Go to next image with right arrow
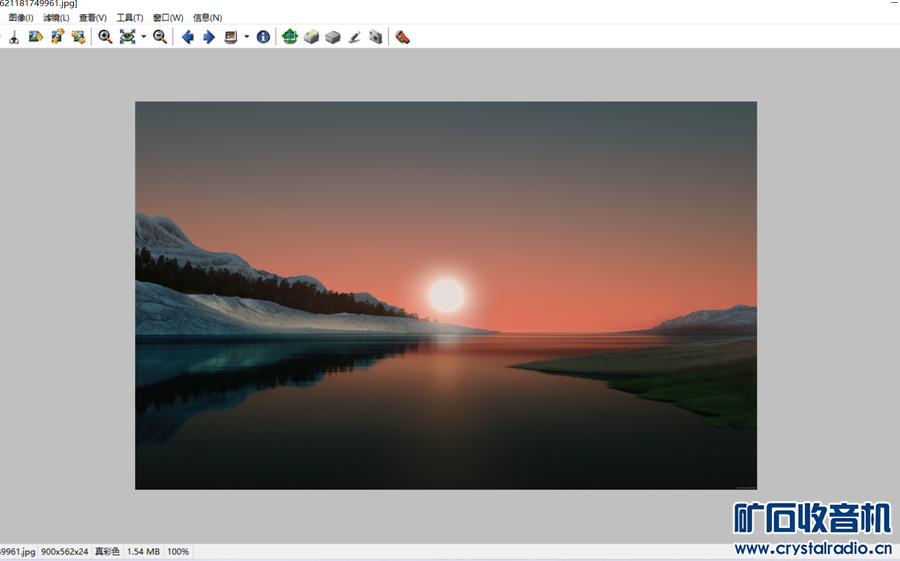Image resolution: width=900 pixels, height=561 pixels. point(209,37)
